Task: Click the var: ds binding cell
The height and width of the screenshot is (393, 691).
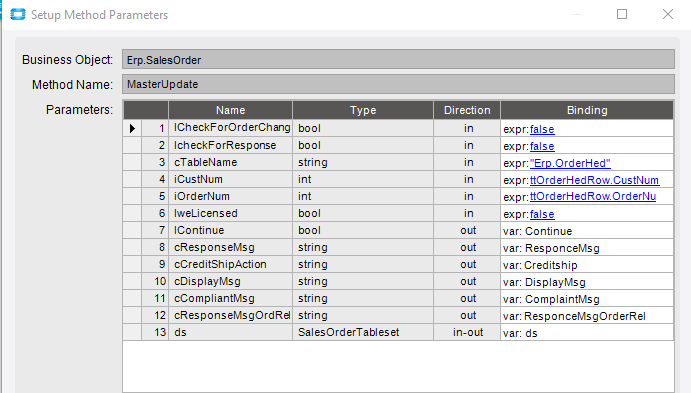Action: (587, 333)
